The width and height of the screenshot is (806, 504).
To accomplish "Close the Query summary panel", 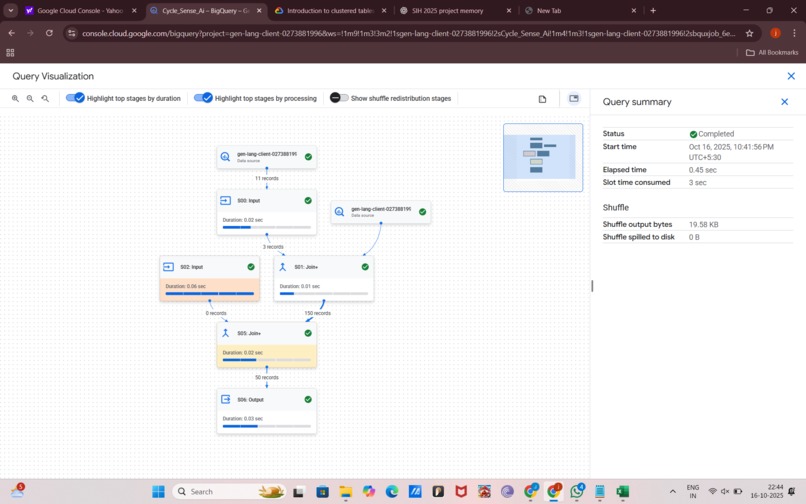I will pos(784,102).
